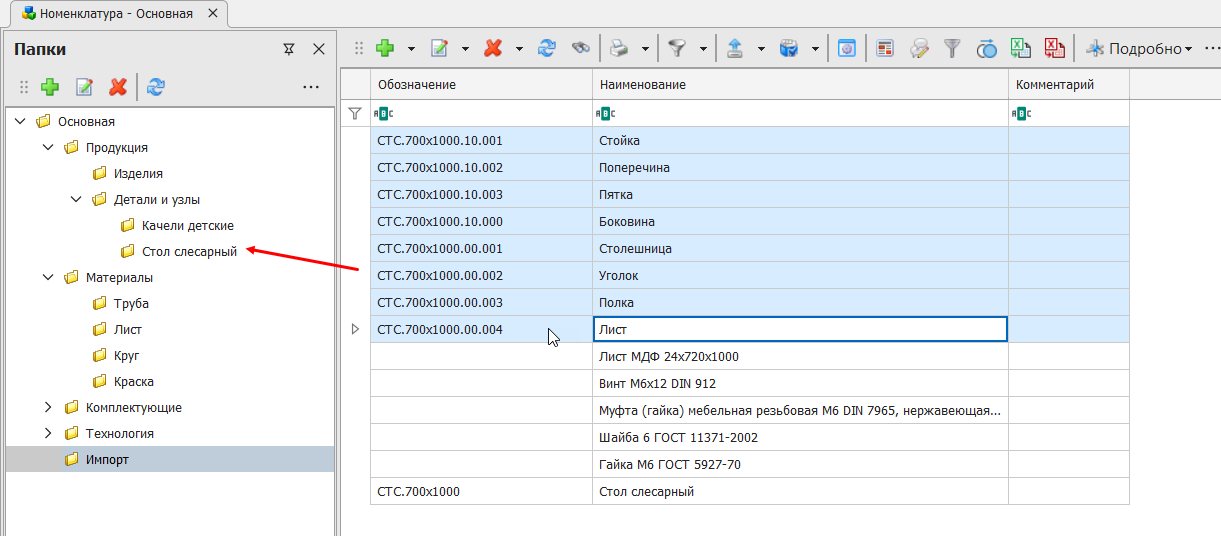Delete folder using red X in Папки panel
This screenshot has height=536, width=1221.
tap(118, 87)
